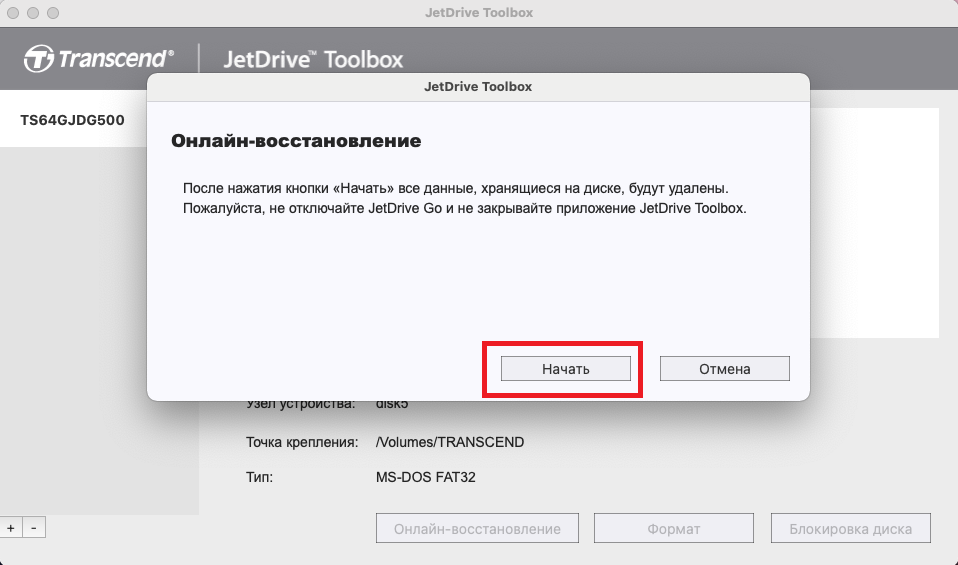Click the /Volumes/TRANSCEND mount point value
Image resolution: width=958 pixels, height=565 pixels.
click(450, 442)
